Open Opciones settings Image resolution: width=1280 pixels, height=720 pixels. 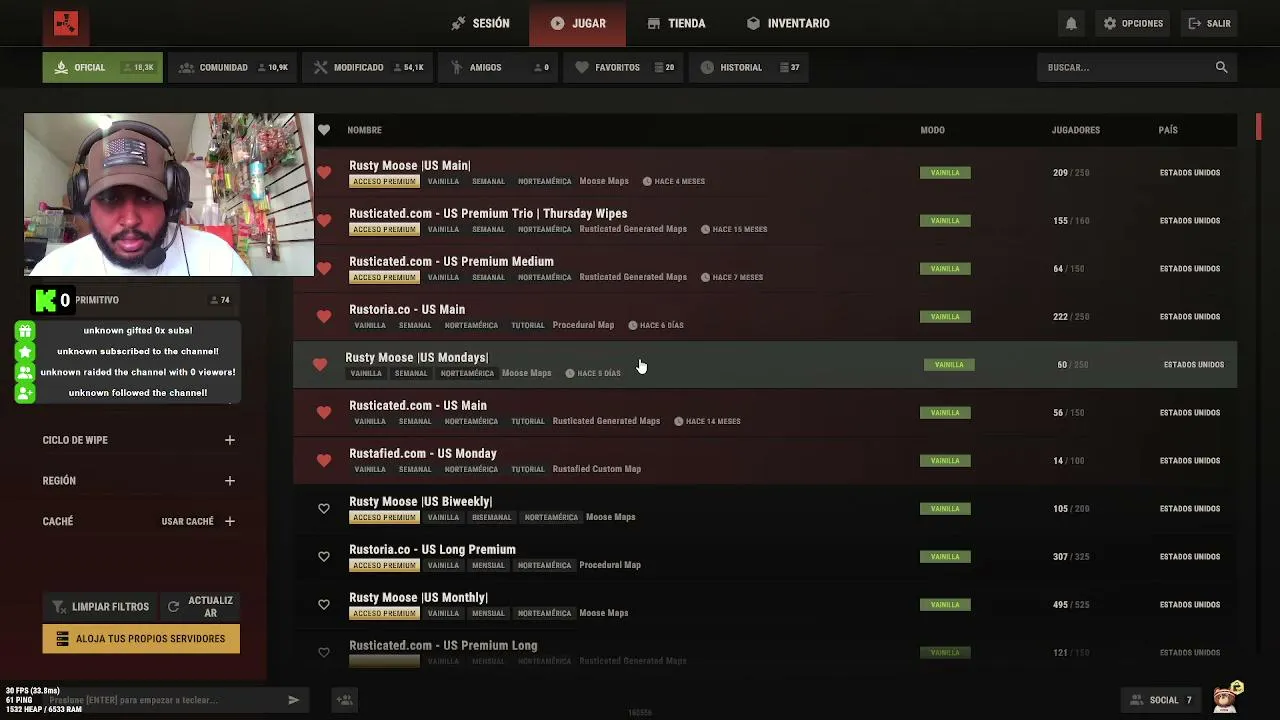1133,23
